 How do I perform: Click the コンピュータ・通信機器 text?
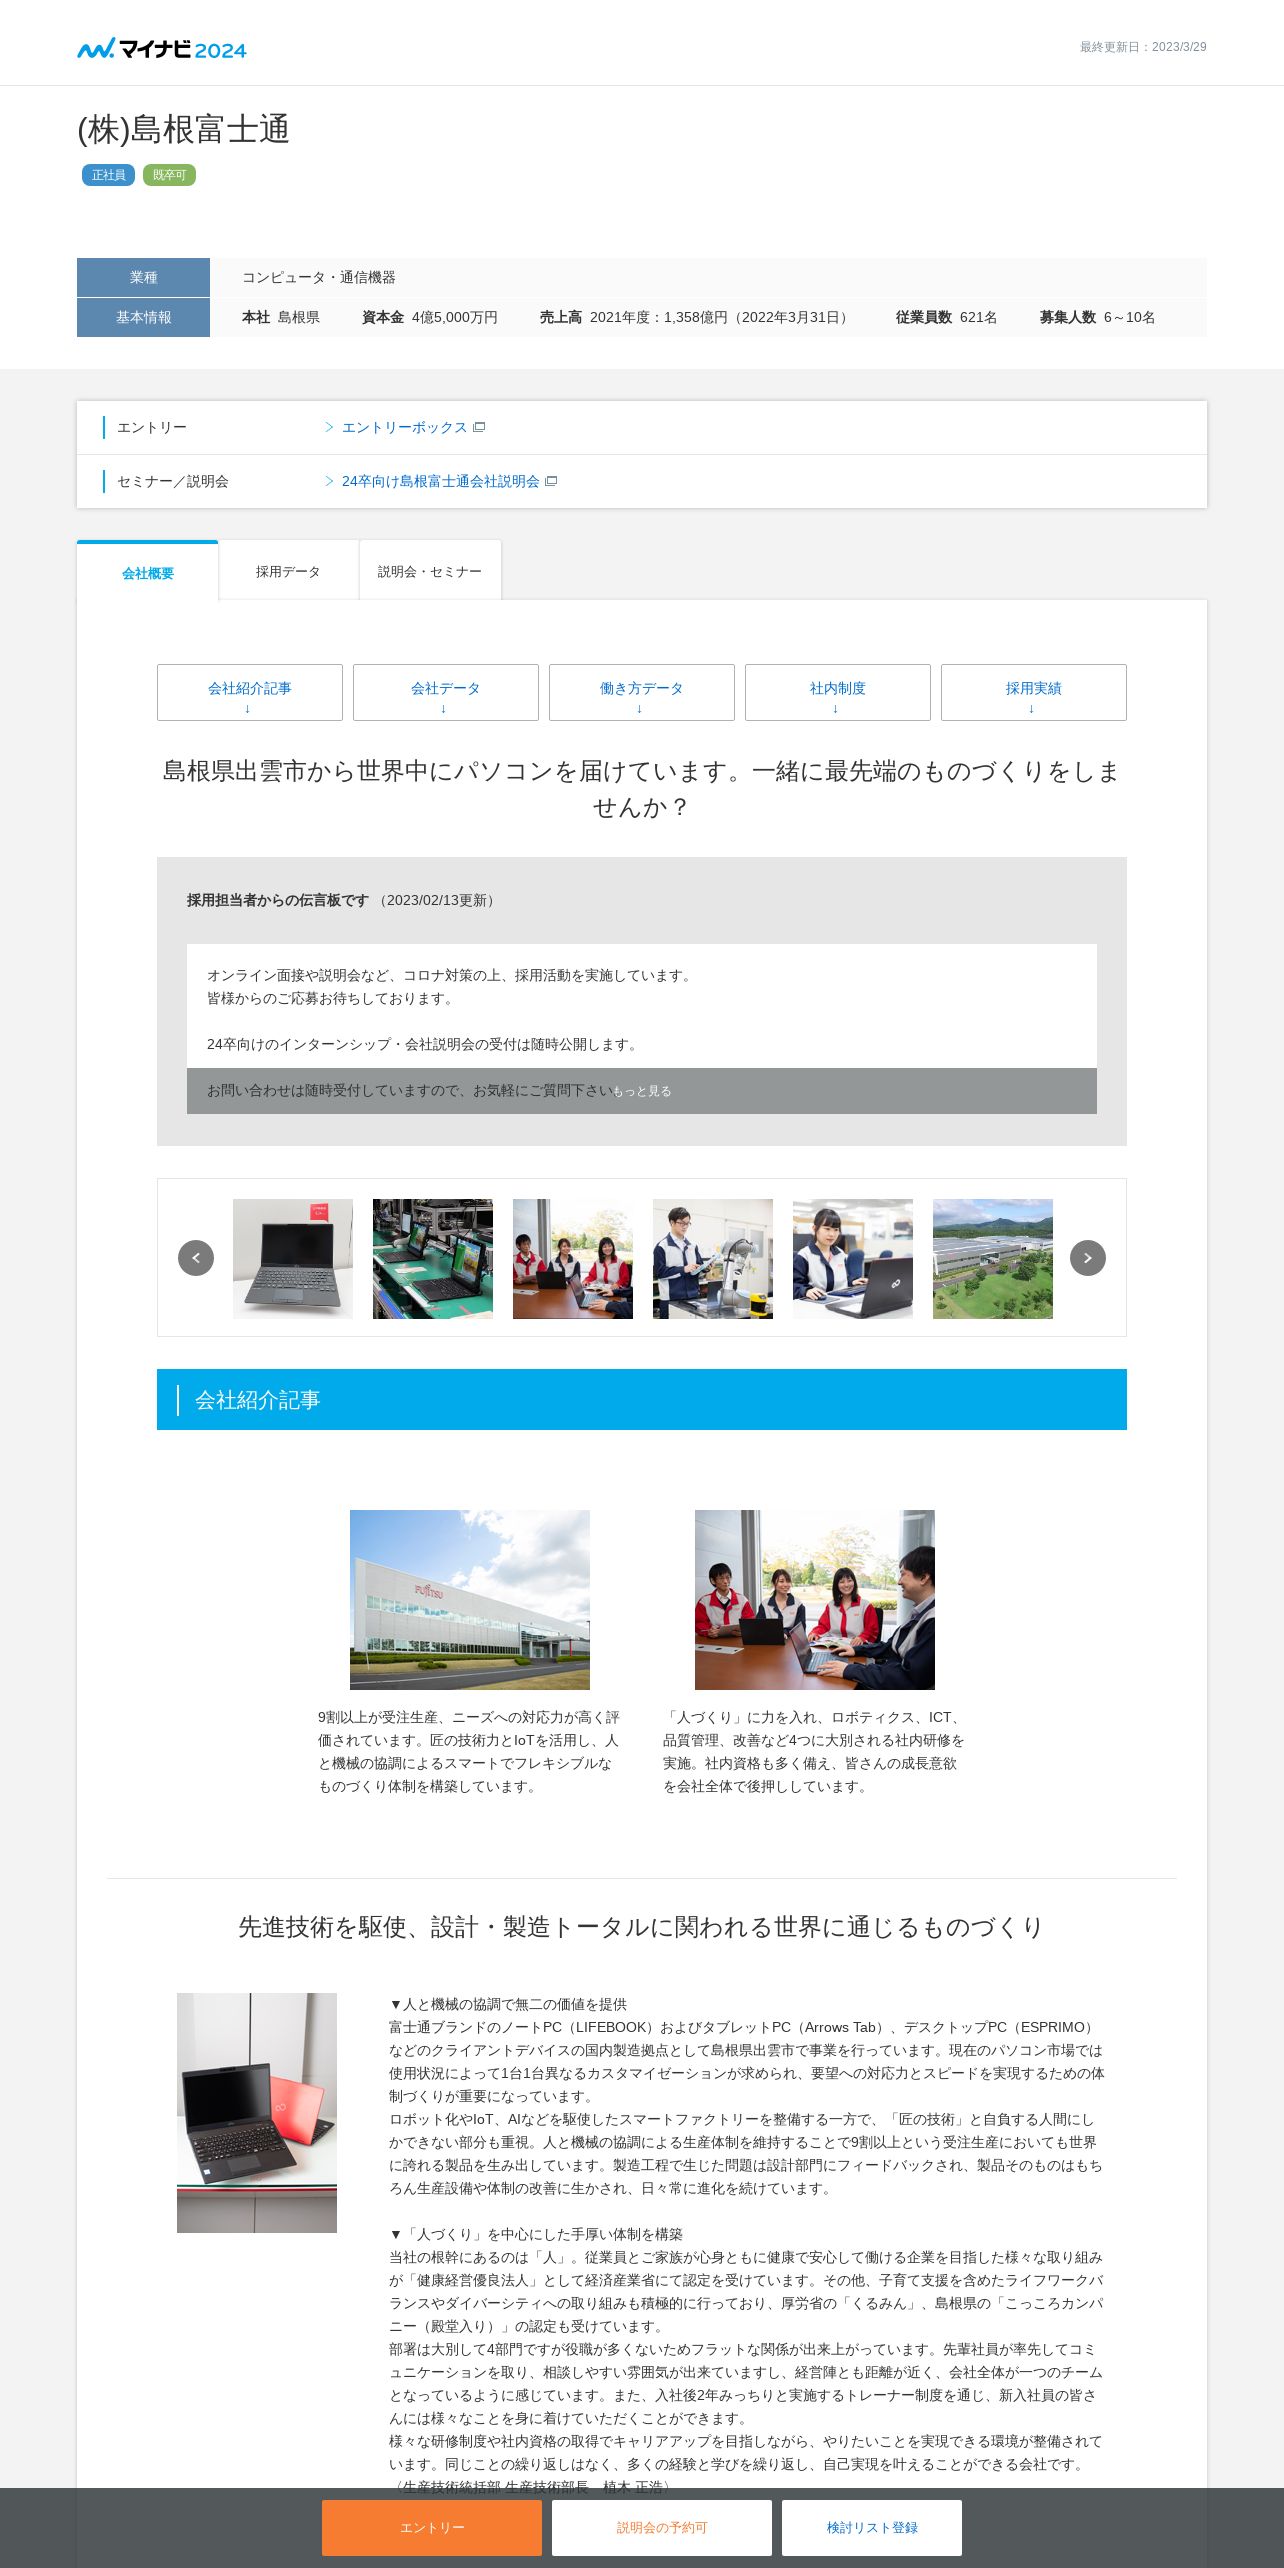click(x=319, y=277)
